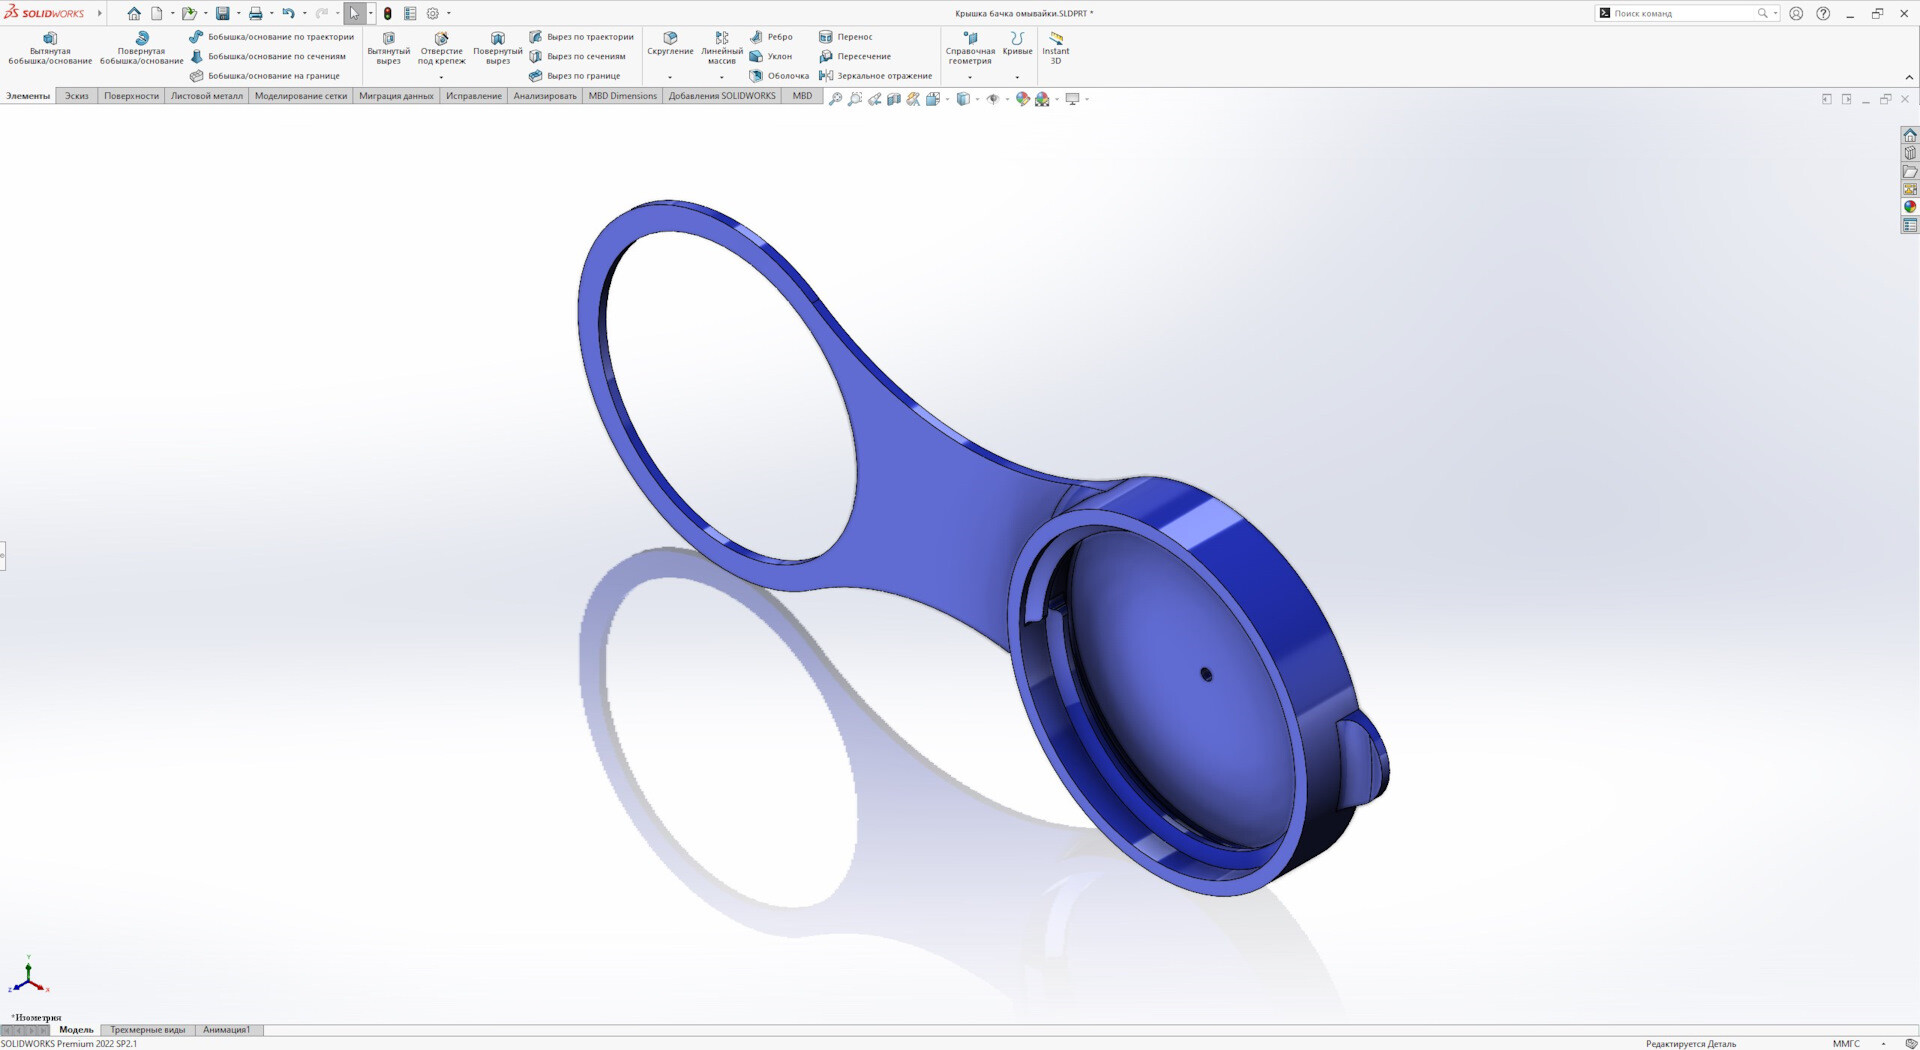Choose the Оболочка shell tool
1920x1050 pixels.
[779, 76]
